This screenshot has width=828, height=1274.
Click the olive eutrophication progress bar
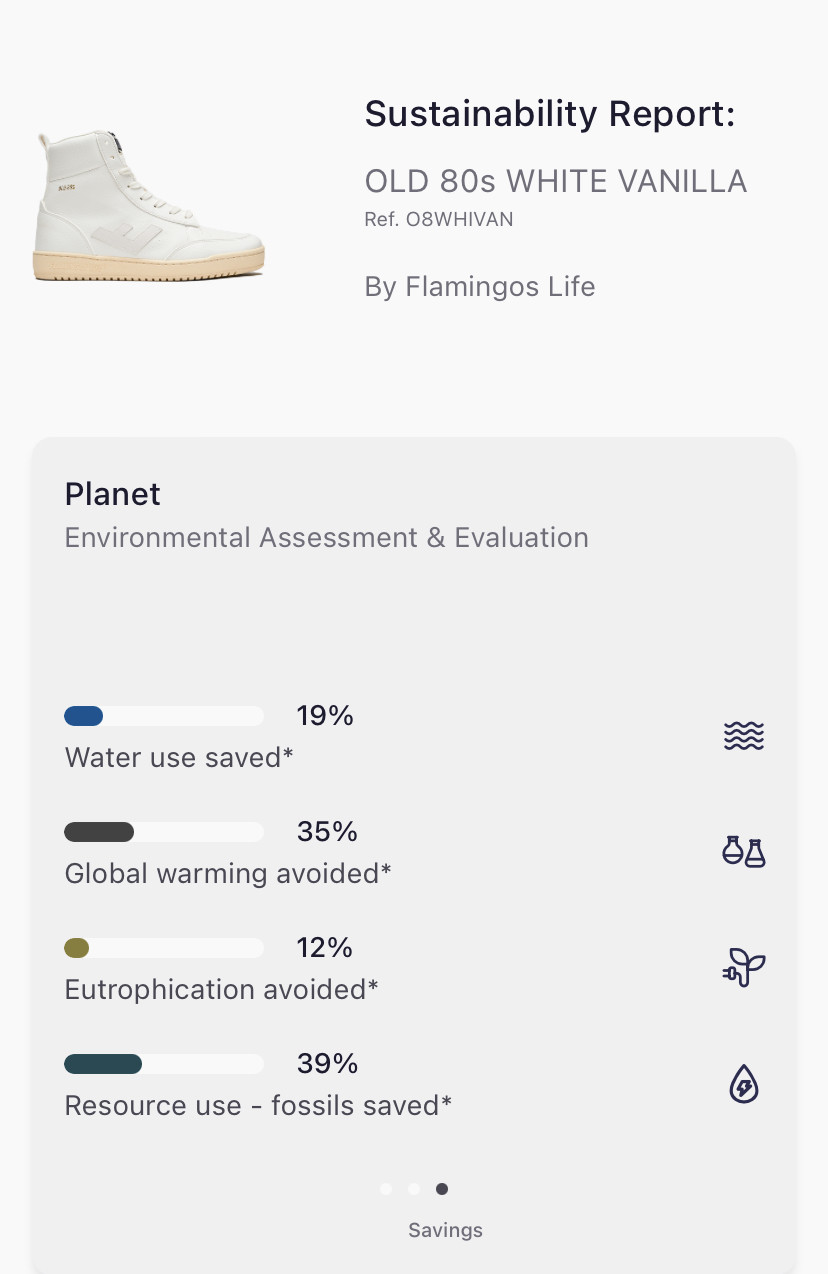tap(164, 948)
